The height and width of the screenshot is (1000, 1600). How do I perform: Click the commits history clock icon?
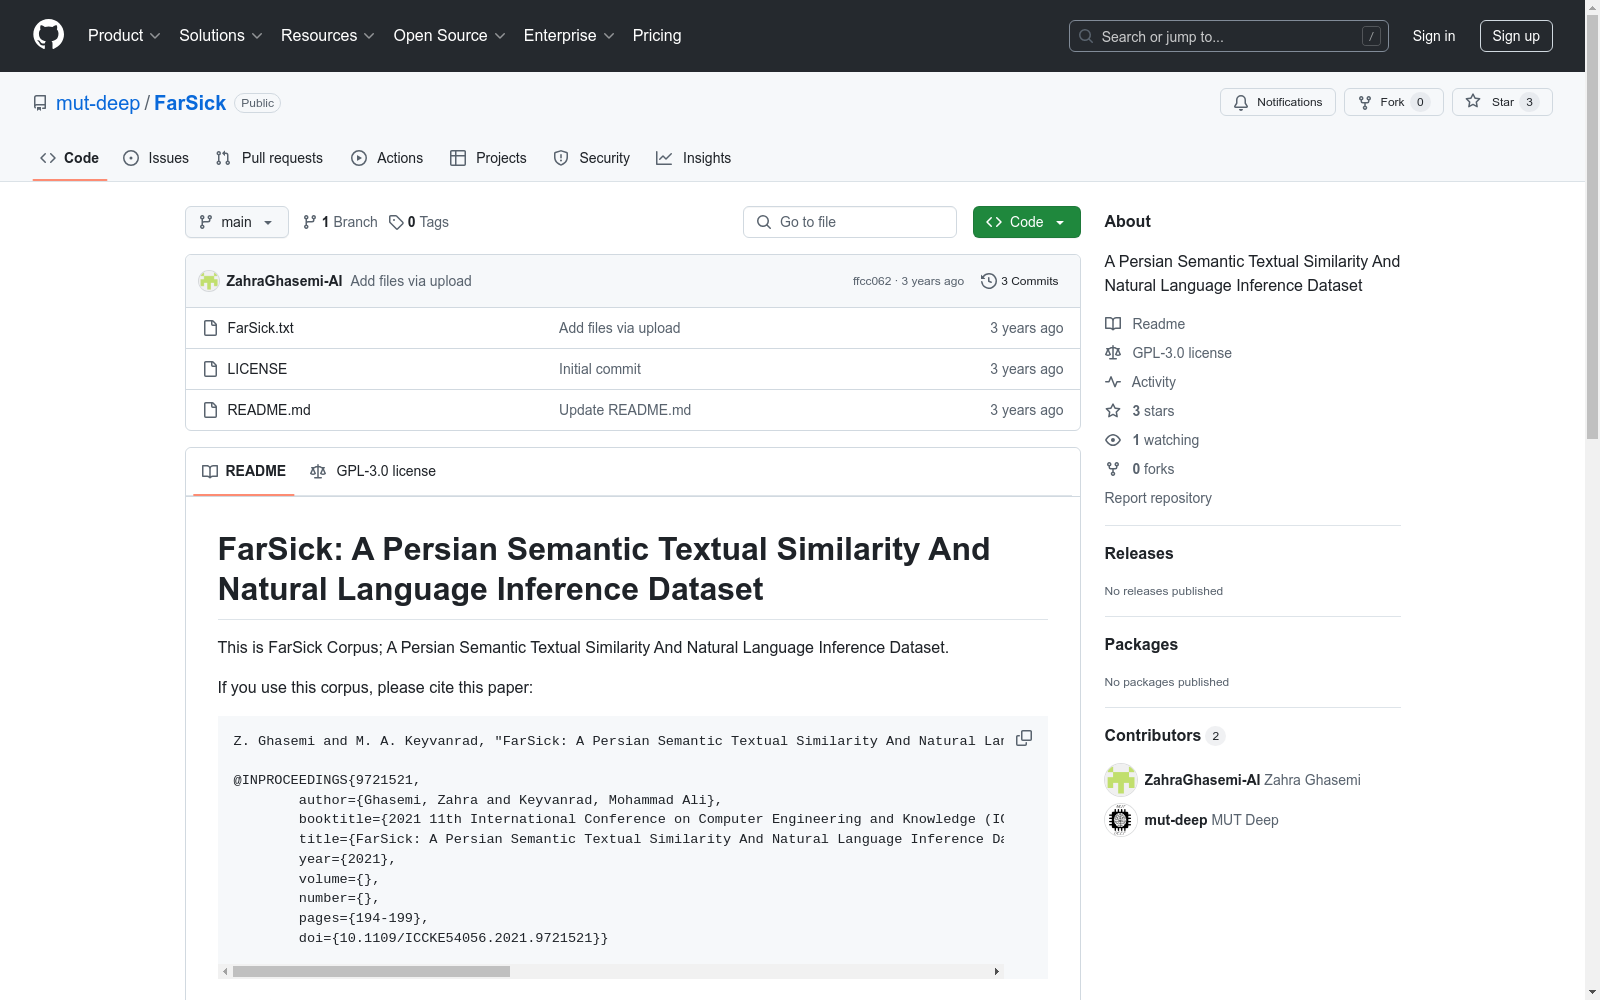tap(989, 281)
